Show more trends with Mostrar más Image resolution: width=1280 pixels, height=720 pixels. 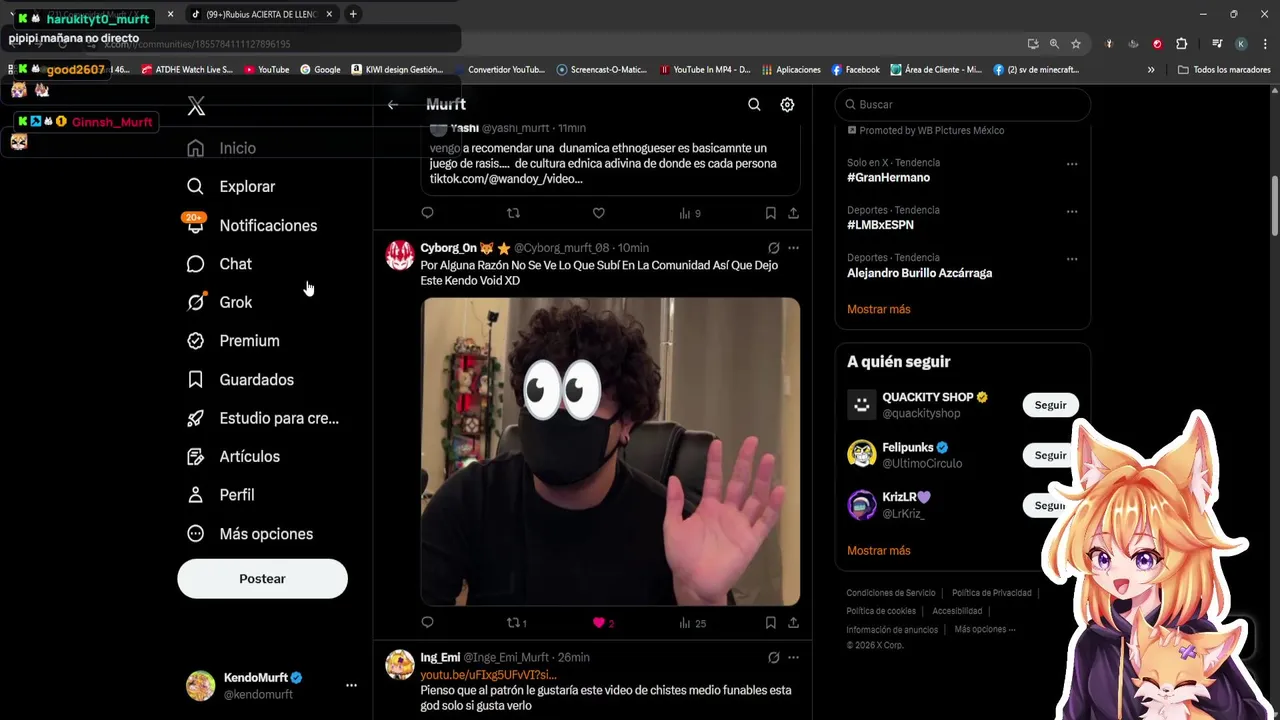pyautogui.click(x=879, y=310)
